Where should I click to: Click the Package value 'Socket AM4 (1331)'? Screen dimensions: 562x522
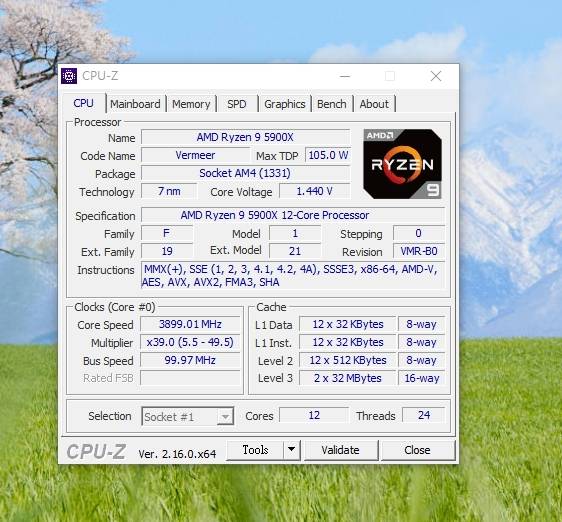(245, 173)
